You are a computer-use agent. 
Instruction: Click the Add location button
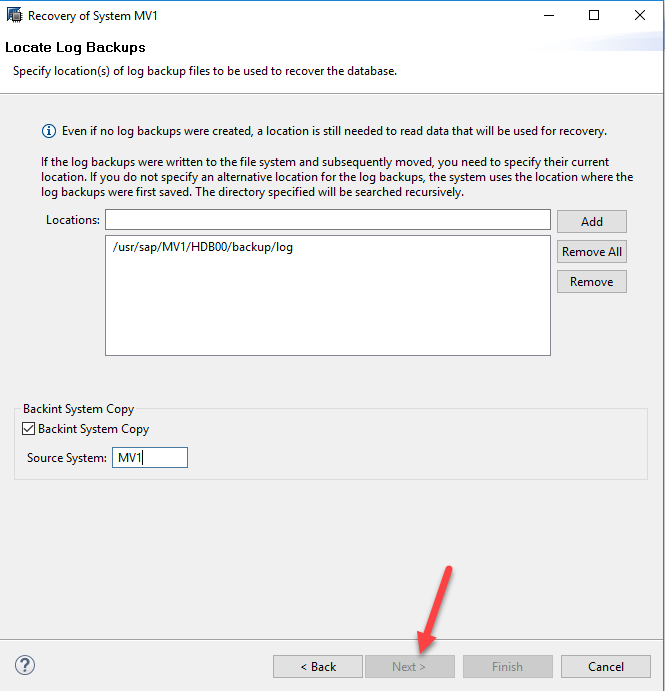click(x=591, y=221)
